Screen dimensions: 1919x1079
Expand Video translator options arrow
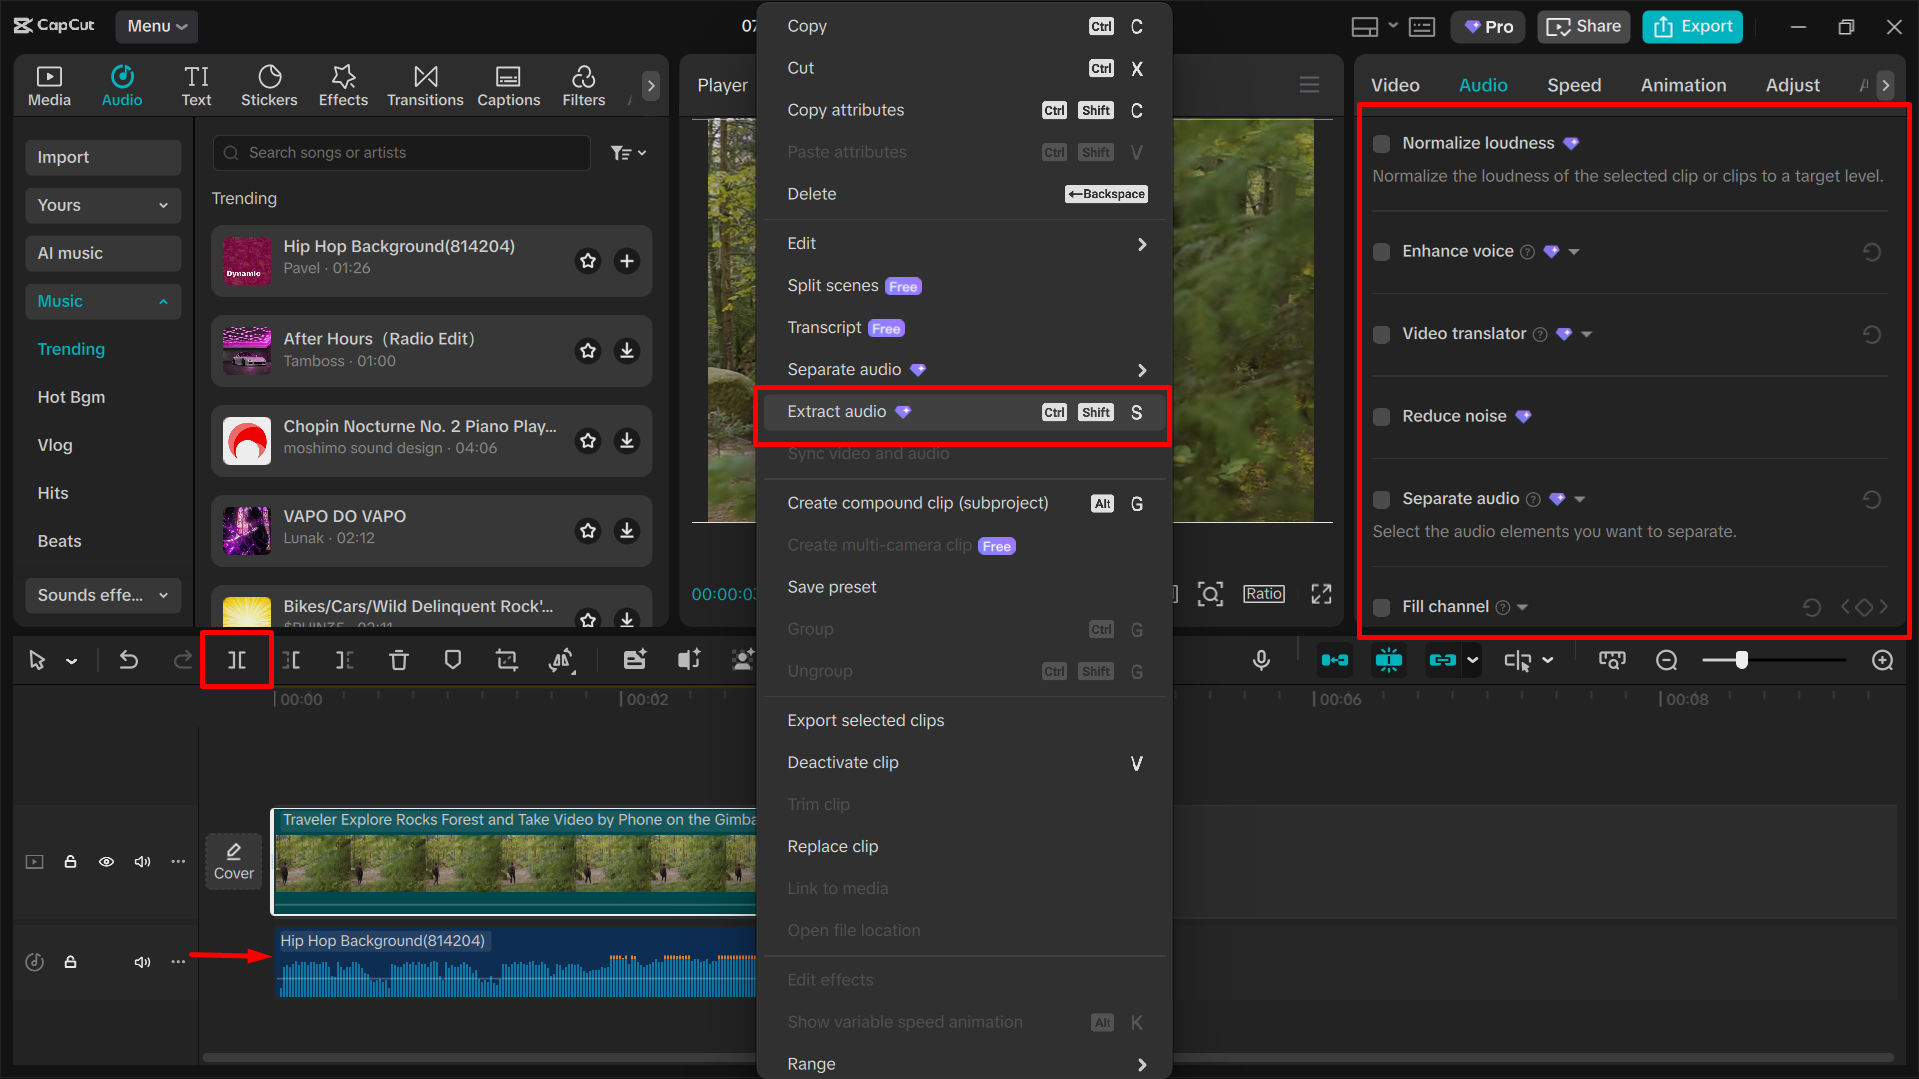point(1587,334)
